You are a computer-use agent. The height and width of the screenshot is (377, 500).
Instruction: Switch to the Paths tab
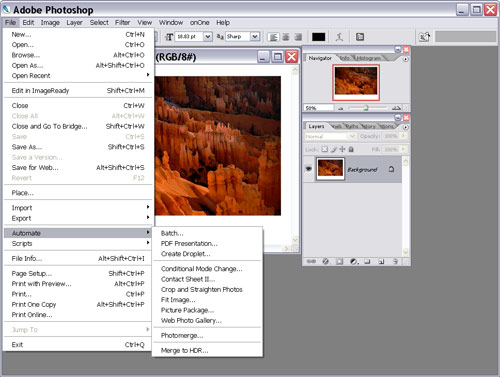(352, 126)
